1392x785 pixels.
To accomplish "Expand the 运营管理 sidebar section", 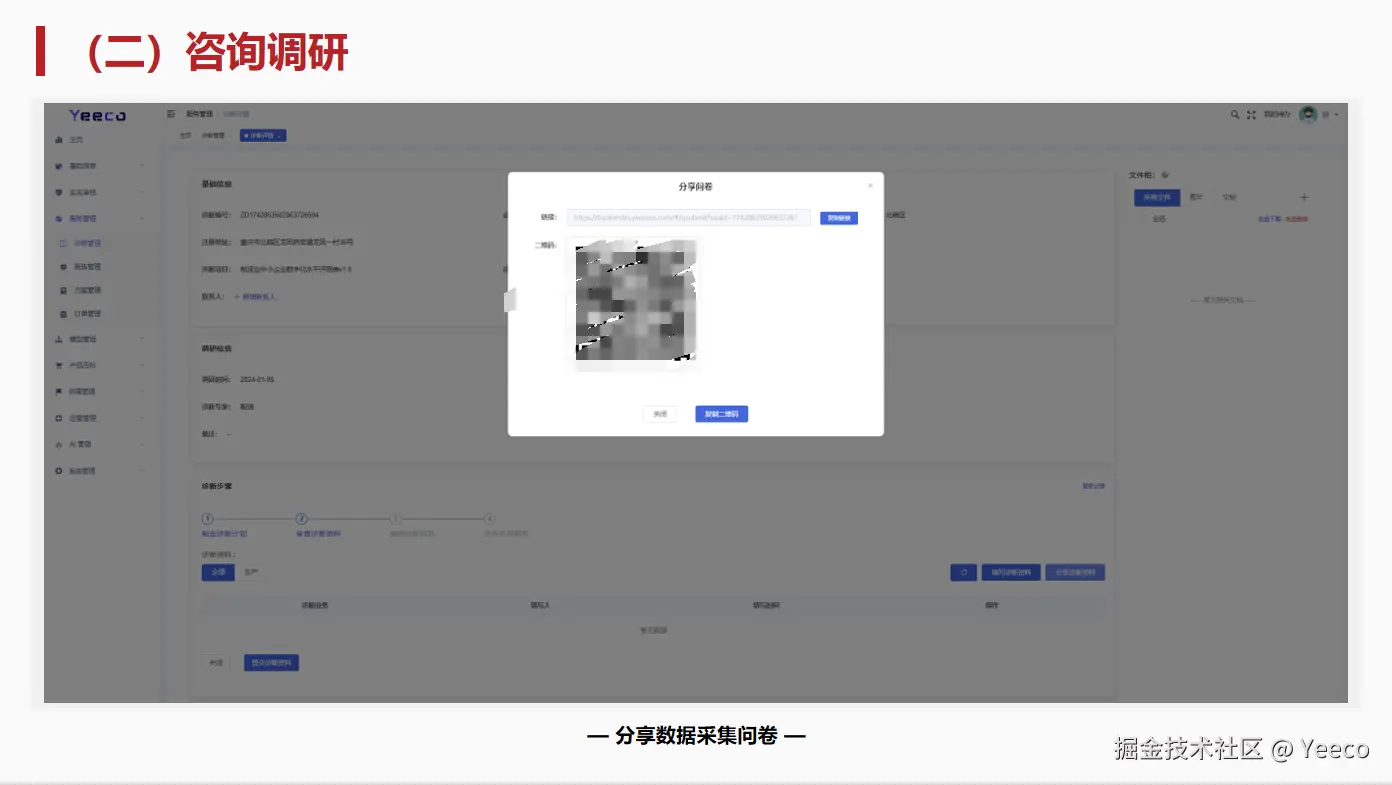I will (57, 417).
